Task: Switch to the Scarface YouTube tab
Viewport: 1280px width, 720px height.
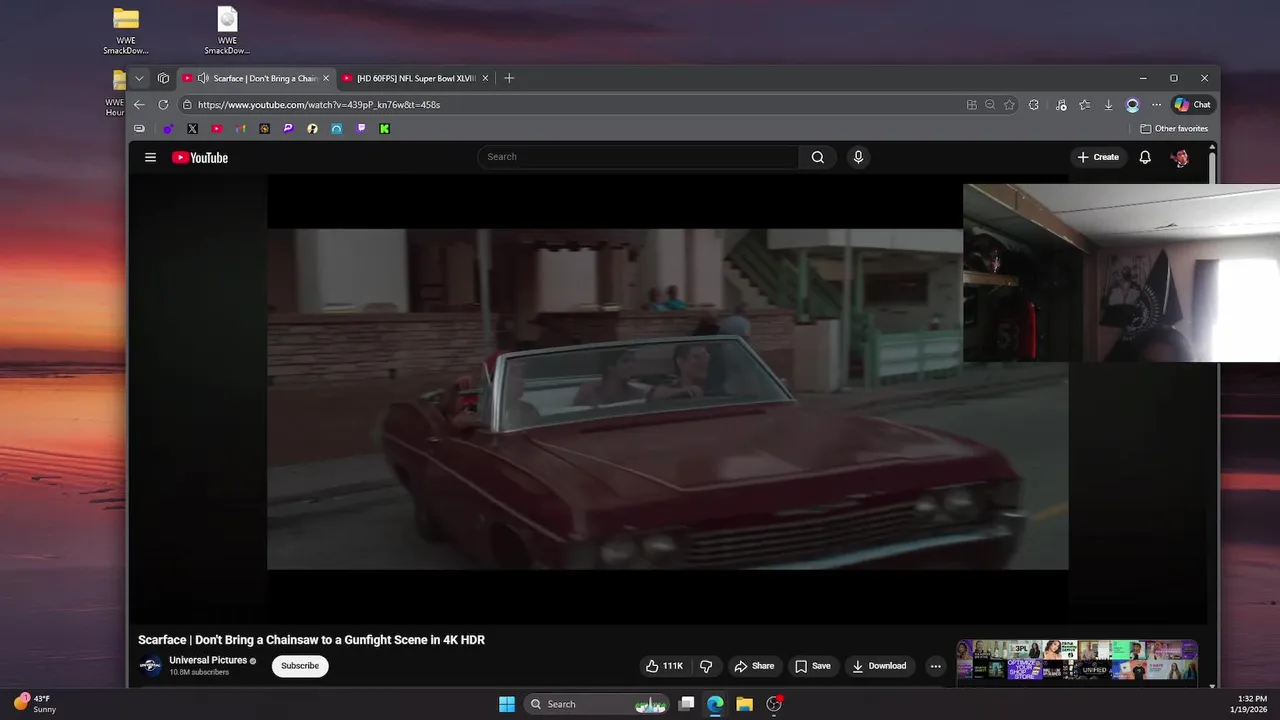Action: coord(255,78)
